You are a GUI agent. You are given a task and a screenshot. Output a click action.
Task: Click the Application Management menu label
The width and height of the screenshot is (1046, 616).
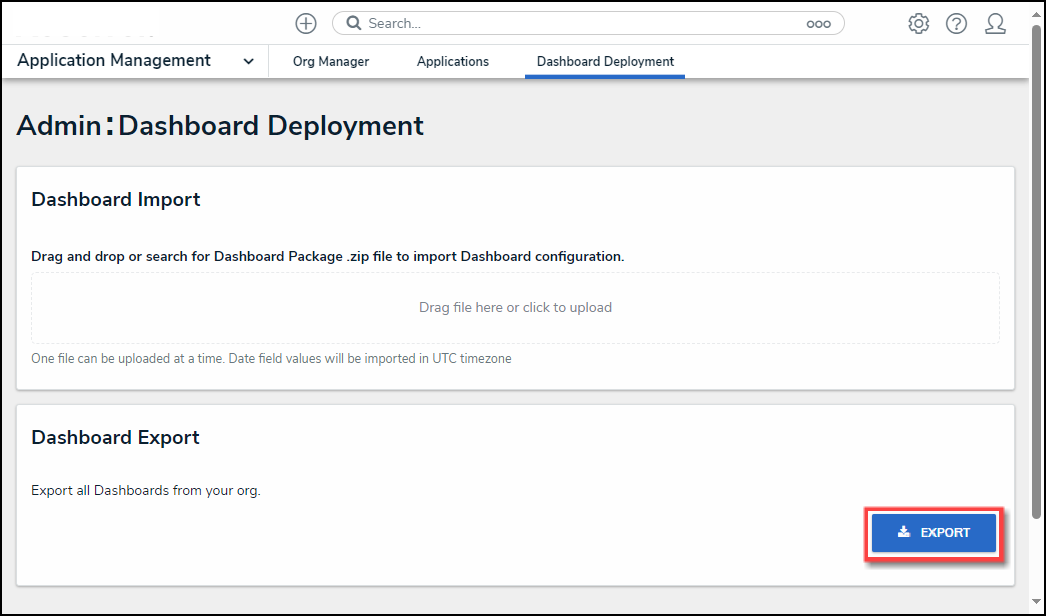click(114, 61)
